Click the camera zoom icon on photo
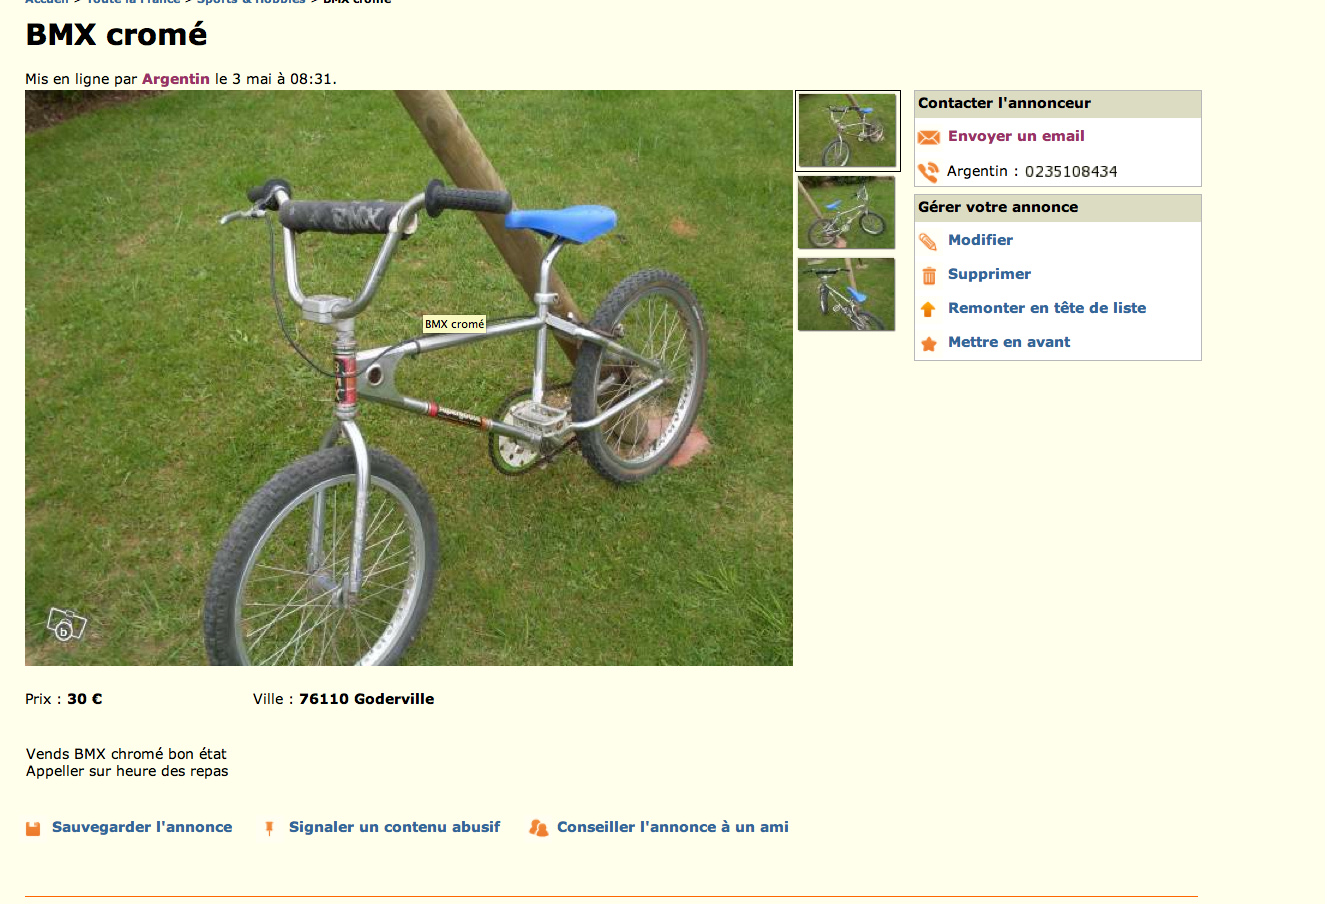This screenshot has height=904, width=1325. point(66,626)
